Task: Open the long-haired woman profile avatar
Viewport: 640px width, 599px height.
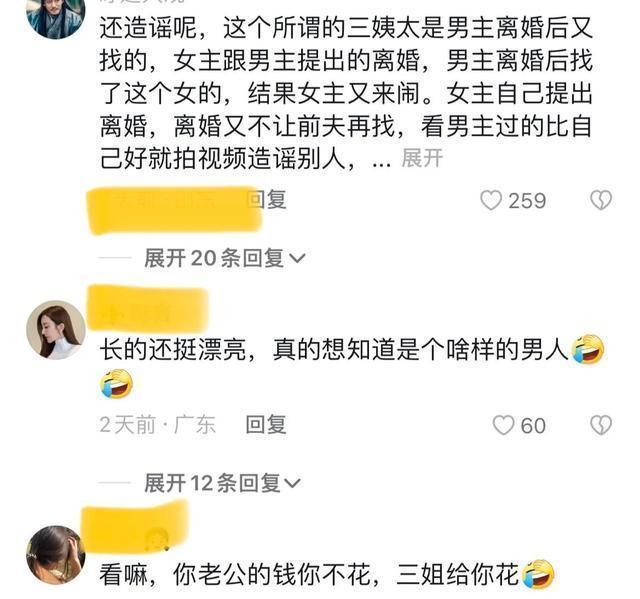Action: pyautogui.click(x=56, y=330)
